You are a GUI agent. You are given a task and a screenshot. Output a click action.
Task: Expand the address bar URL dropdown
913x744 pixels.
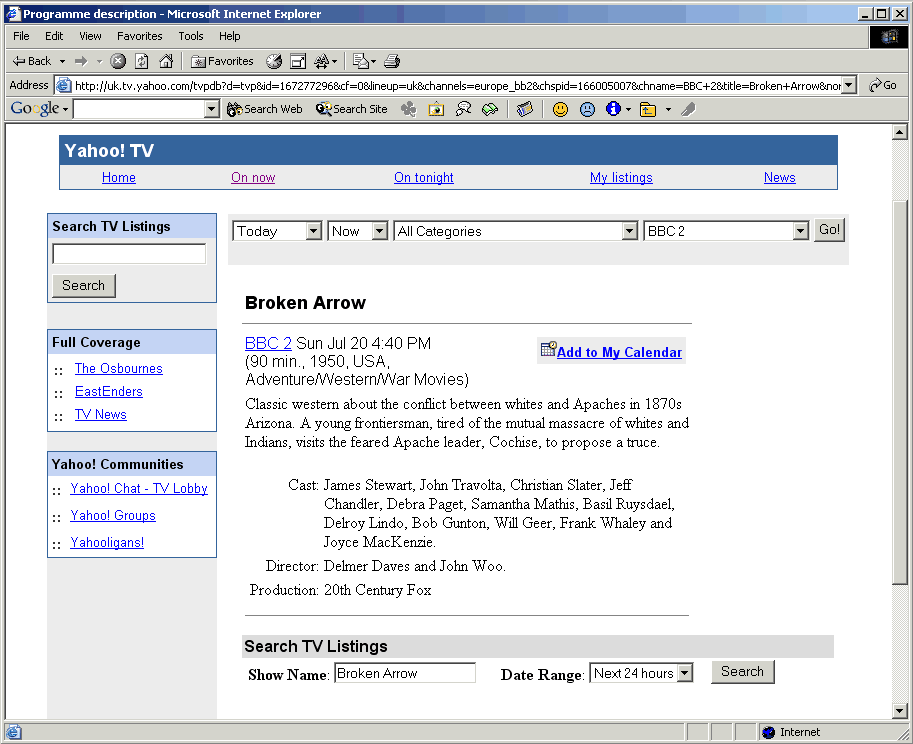pyautogui.click(x=849, y=86)
